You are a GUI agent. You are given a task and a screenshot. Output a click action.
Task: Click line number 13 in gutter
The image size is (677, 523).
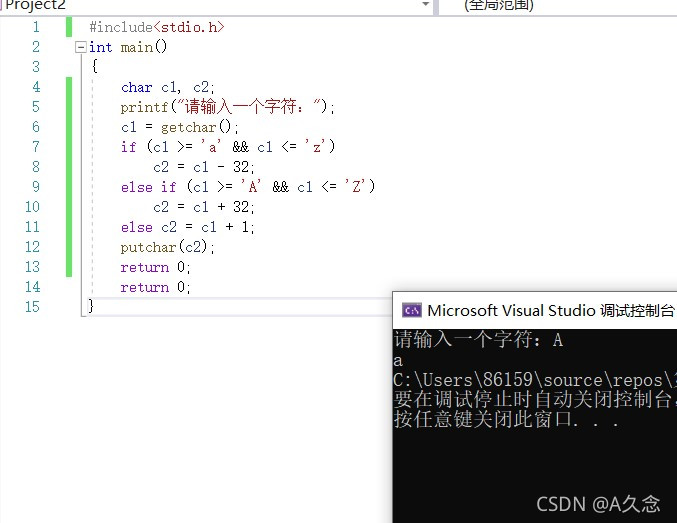coord(32,267)
